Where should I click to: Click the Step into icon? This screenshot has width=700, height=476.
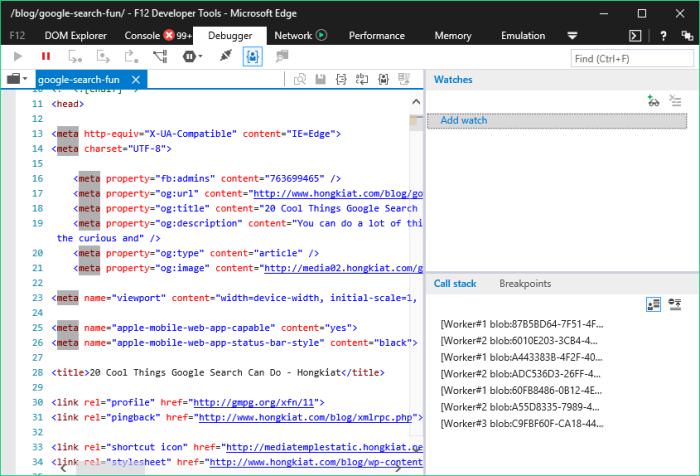[75, 56]
